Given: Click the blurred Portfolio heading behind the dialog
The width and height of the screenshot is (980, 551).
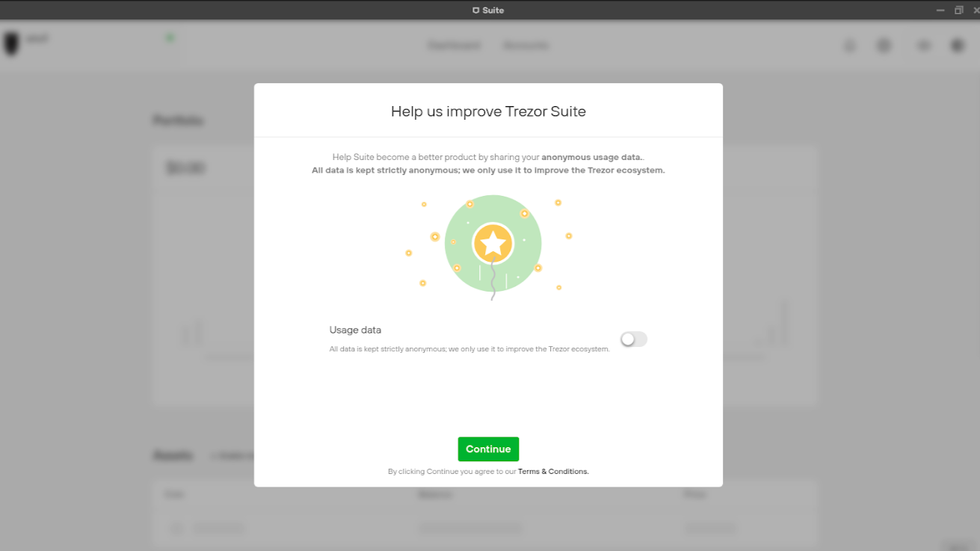Looking at the screenshot, I should [x=179, y=121].
